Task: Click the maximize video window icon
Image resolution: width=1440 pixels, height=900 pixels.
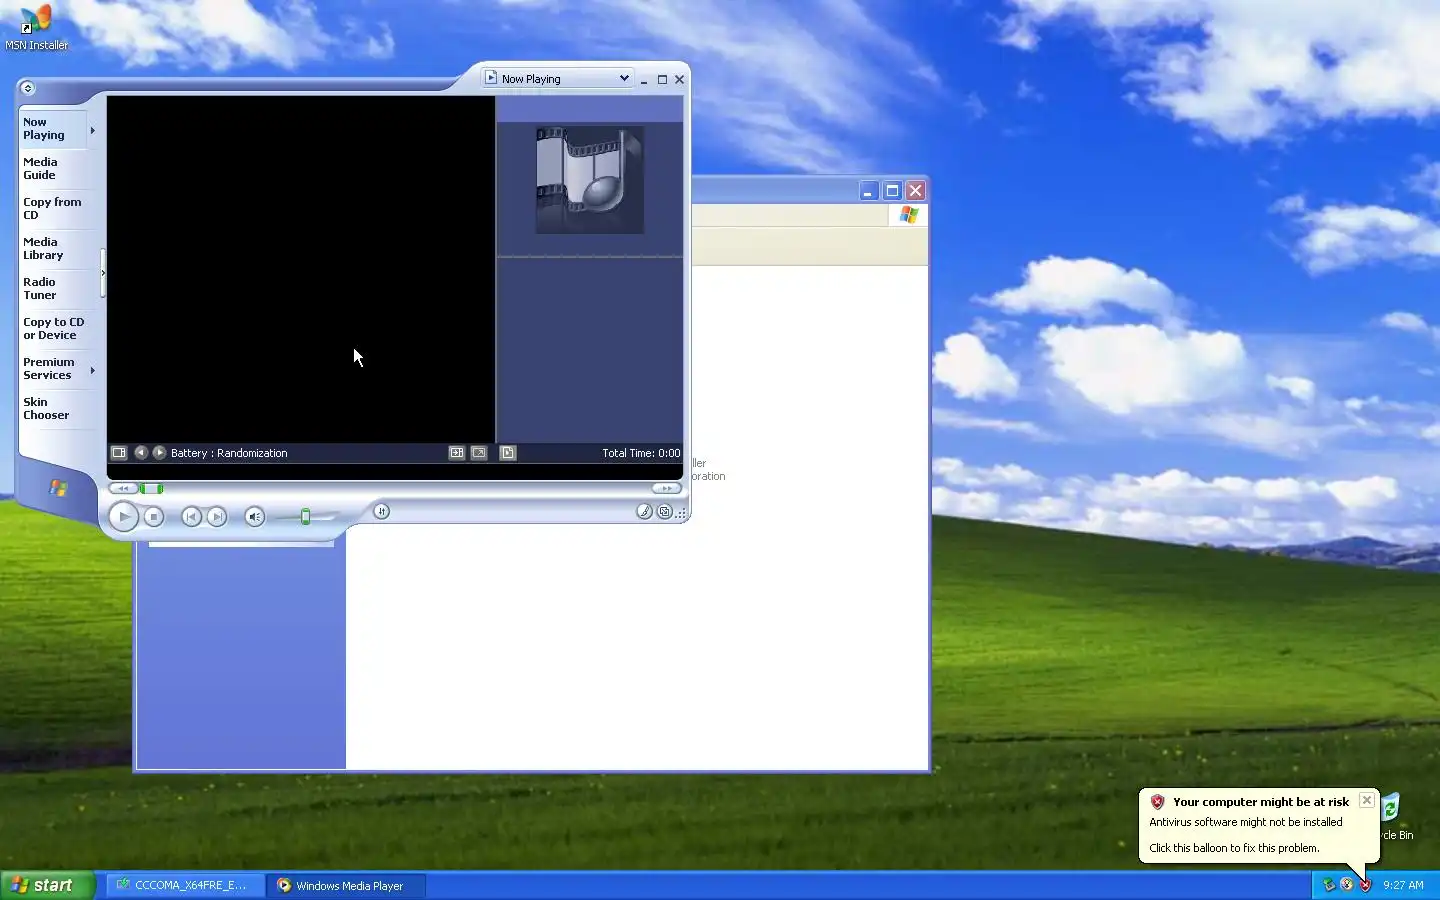Action: (x=457, y=453)
